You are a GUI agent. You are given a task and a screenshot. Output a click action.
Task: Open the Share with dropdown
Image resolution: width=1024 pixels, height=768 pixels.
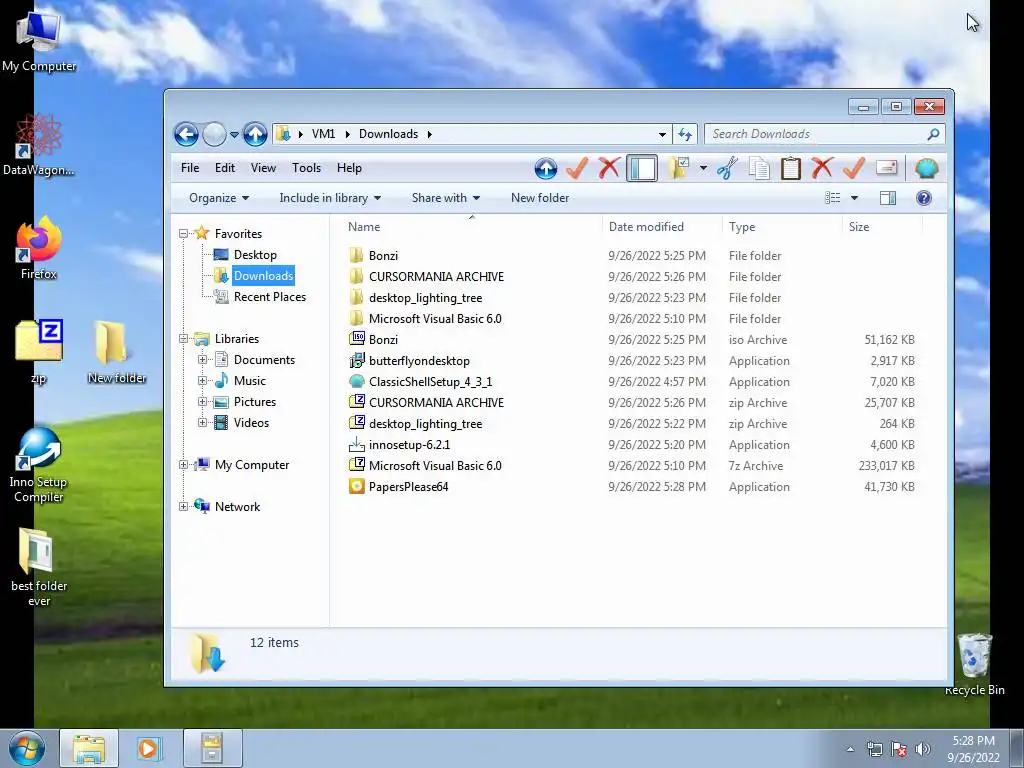445,198
